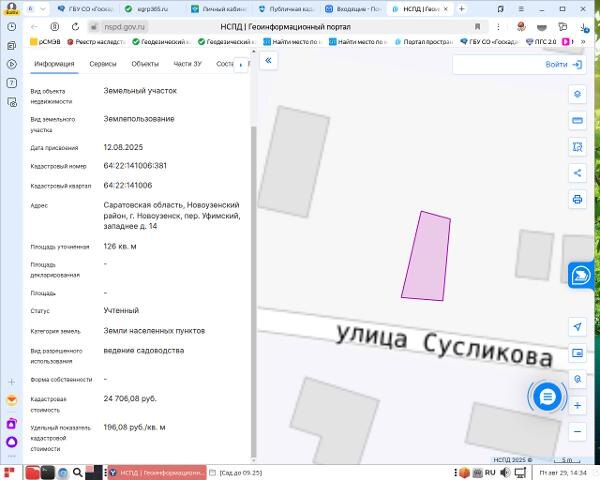Select the 126 кв. м area value

point(120,246)
